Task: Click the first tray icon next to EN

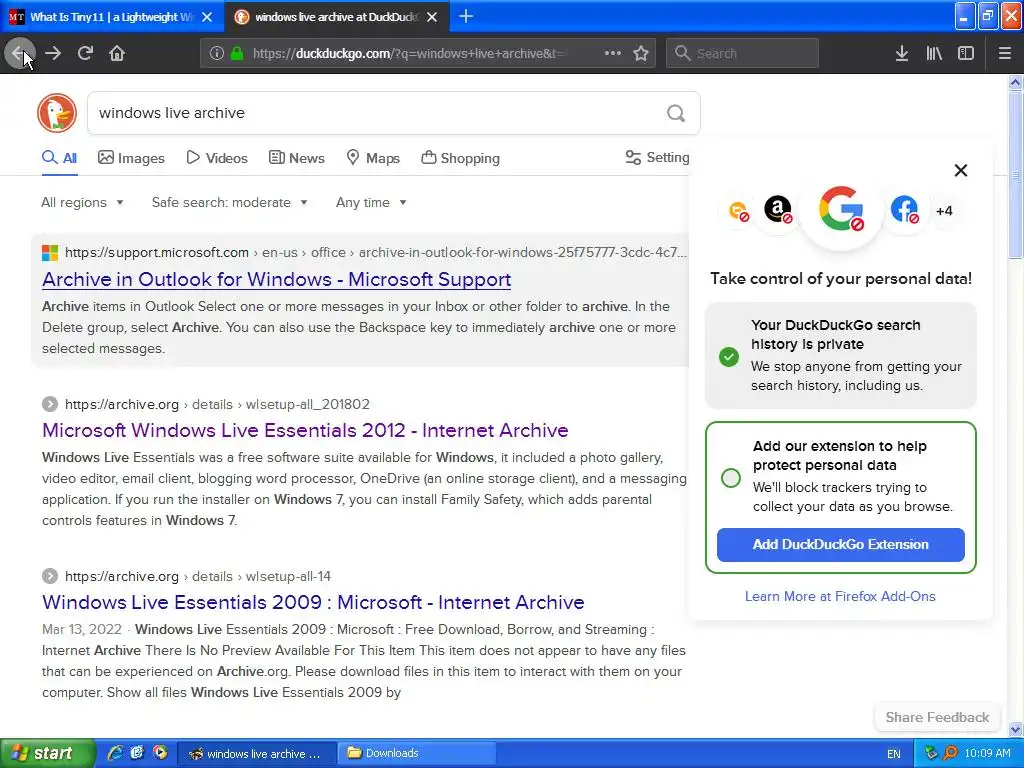Action: (x=931, y=753)
